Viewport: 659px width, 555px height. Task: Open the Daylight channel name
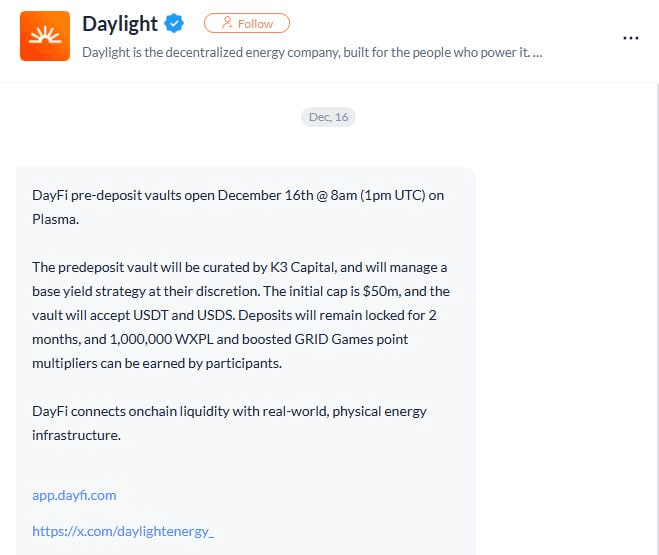pos(120,23)
